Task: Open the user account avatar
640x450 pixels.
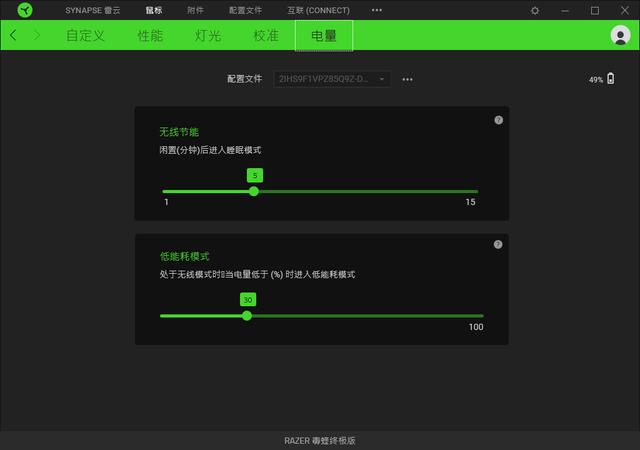Action: tap(620, 35)
